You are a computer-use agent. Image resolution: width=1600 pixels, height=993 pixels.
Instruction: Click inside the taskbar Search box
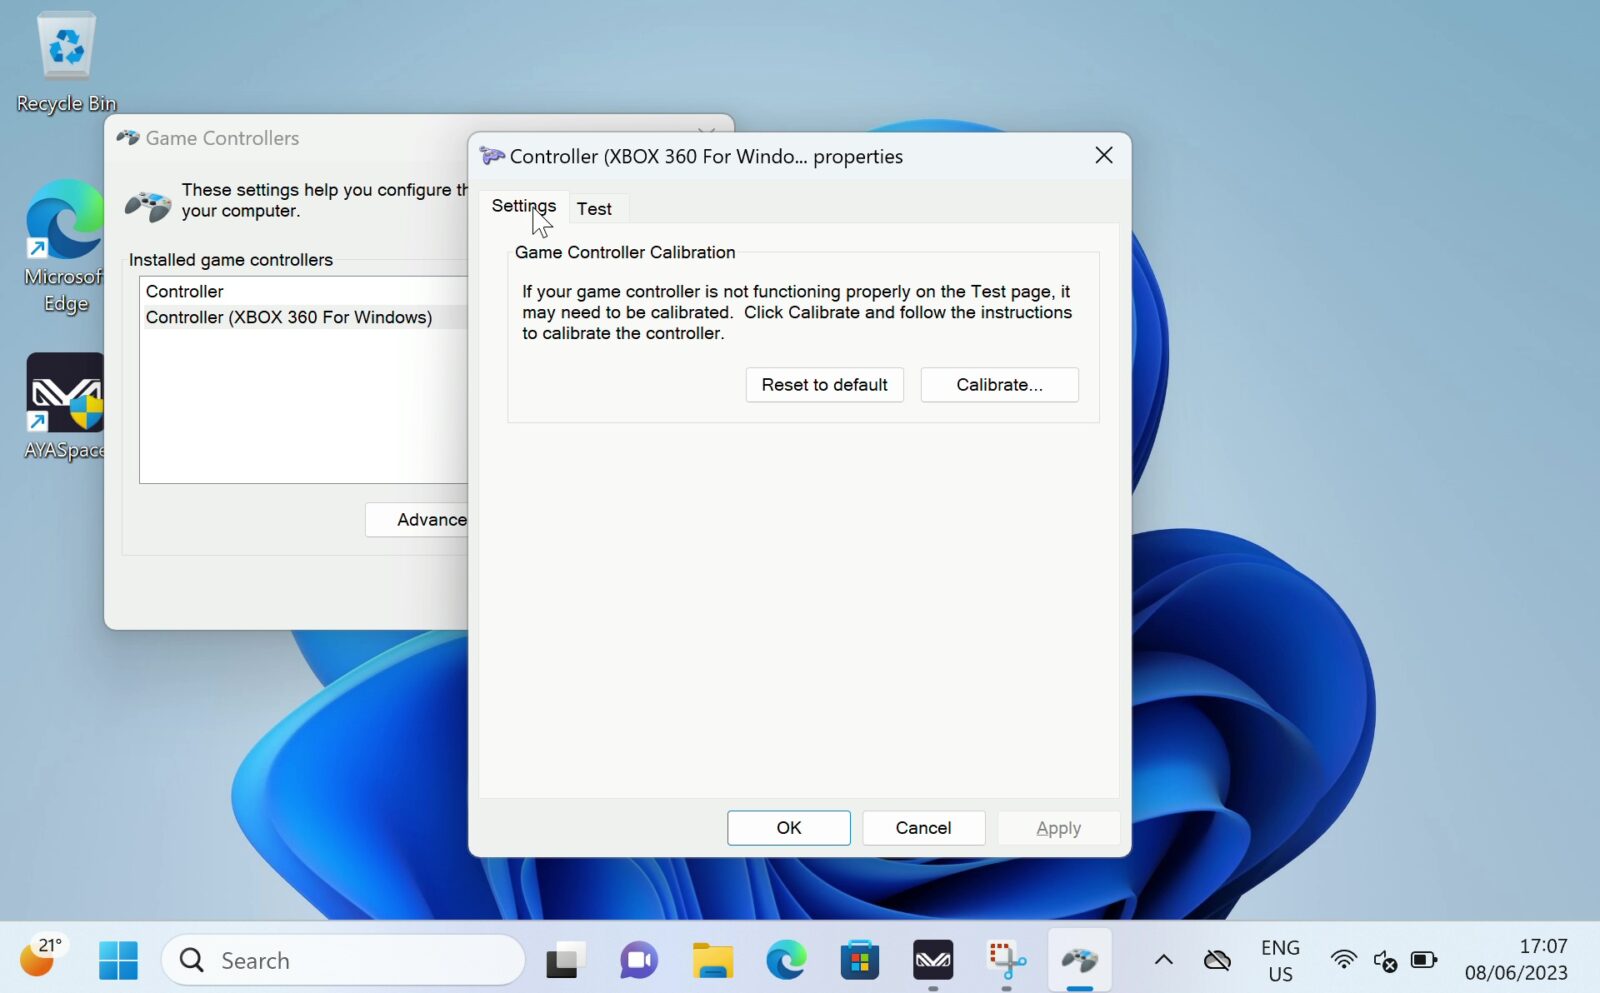pos(340,959)
